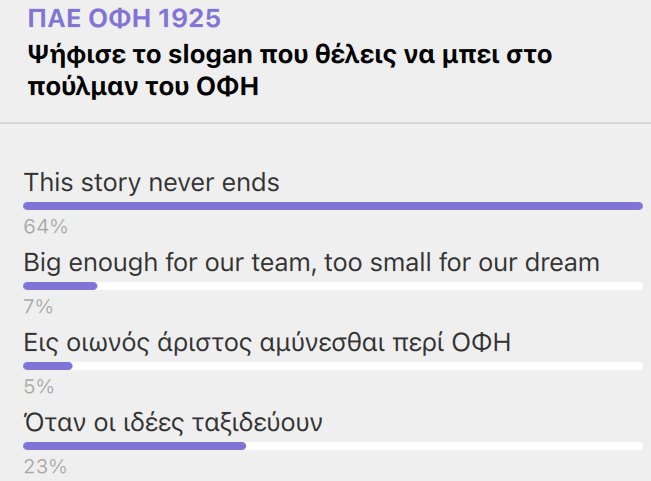The width and height of the screenshot is (651, 481).
Task: Vote for 'Εις οιωνός άριστος αμύνεσθαι περί ΟΦΗ'
Action: (x=267, y=343)
